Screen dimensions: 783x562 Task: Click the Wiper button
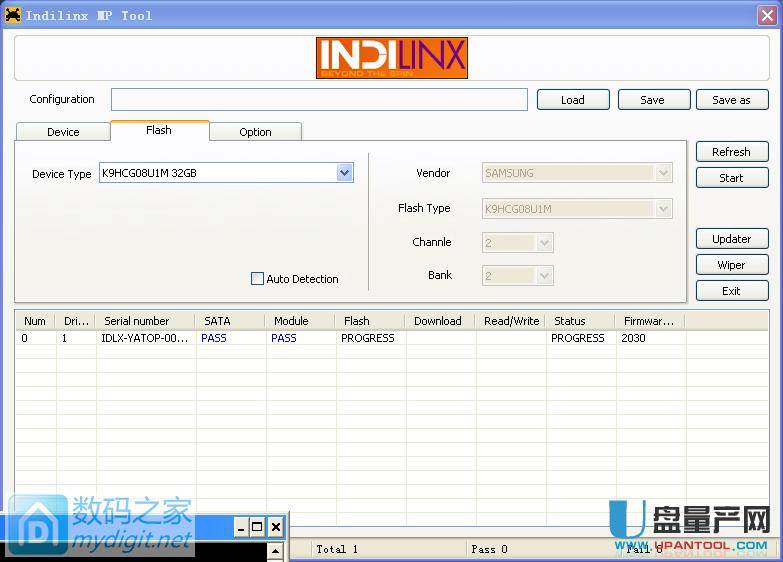tap(731, 265)
